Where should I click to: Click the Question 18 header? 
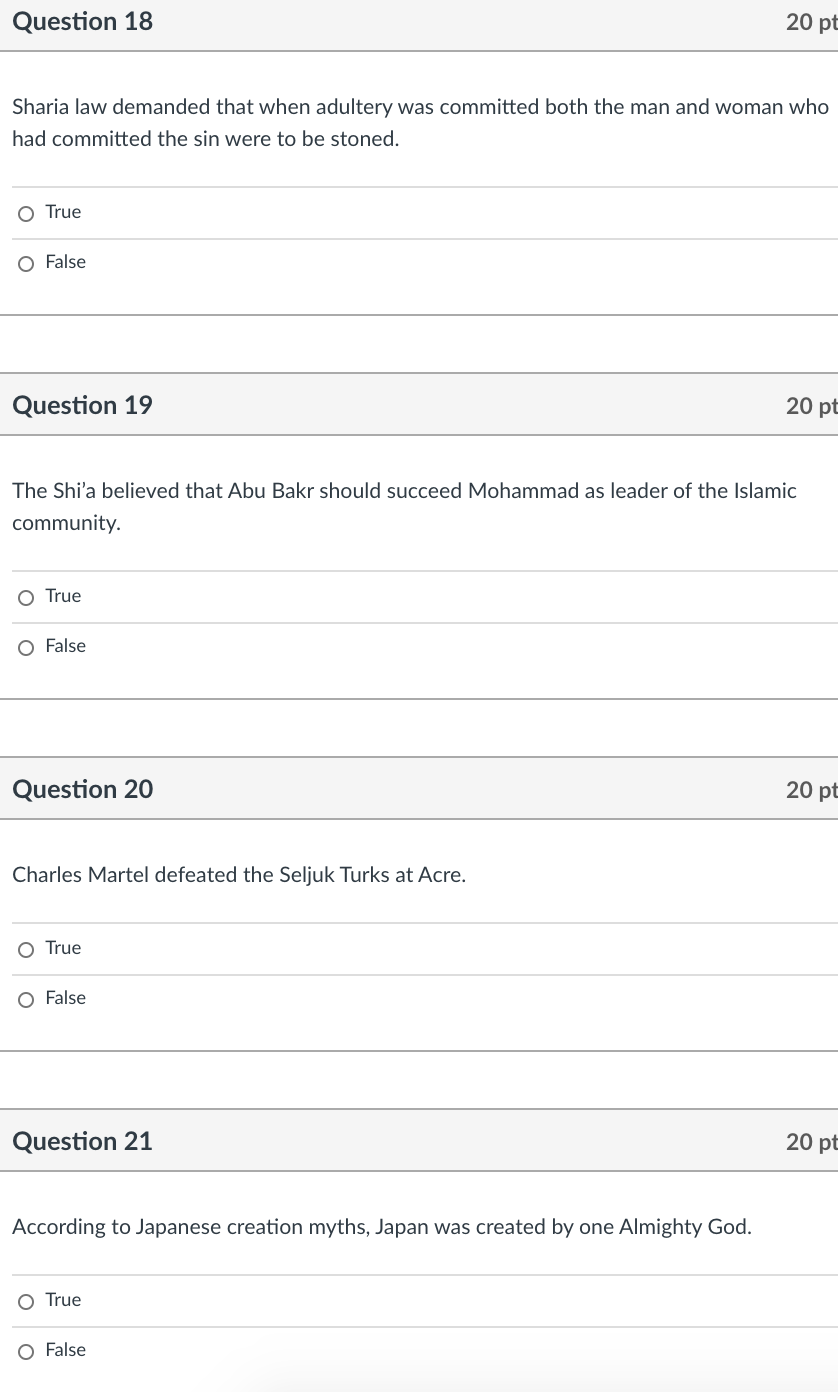pyautogui.click(x=83, y=21)
